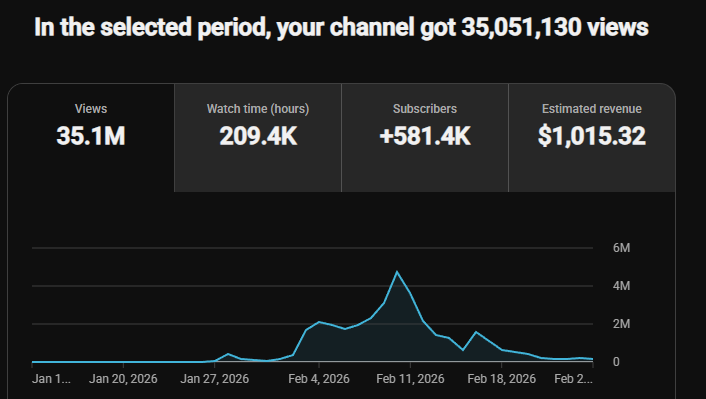Screen dimensions: 706x399
Task: Click the 6M y-axis label
Action: coord(621,248)
